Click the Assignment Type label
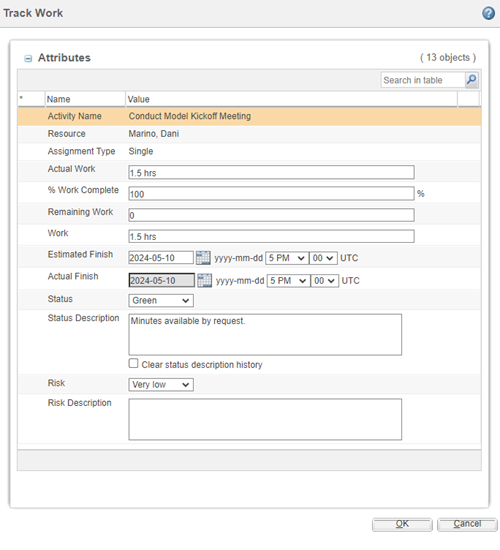The image size is (500, 550). click(81, 151)
